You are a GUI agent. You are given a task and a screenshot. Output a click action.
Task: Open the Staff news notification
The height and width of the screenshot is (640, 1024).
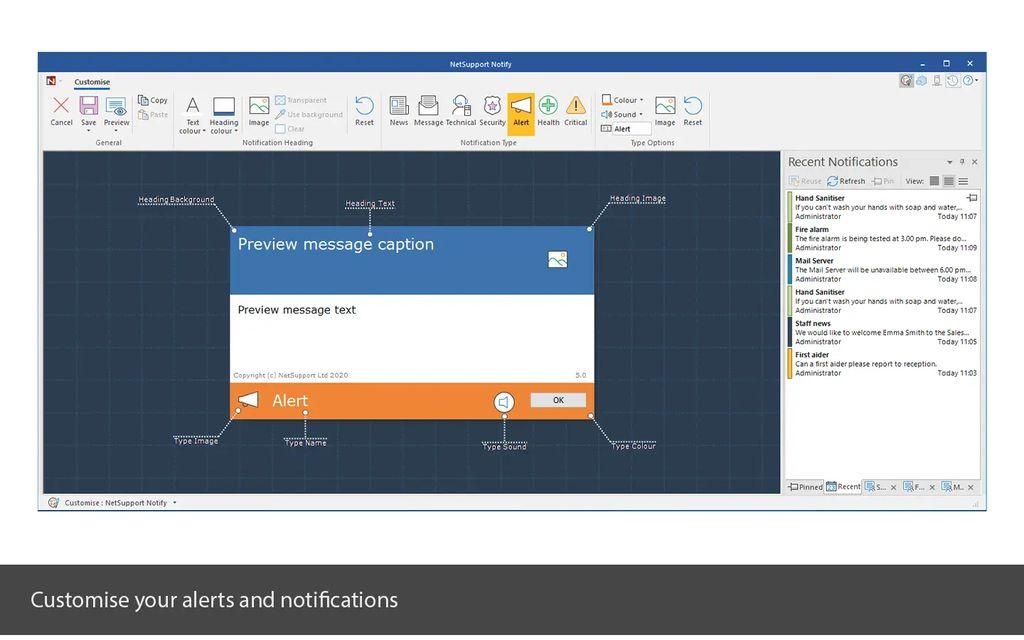(x=884, y=332)
